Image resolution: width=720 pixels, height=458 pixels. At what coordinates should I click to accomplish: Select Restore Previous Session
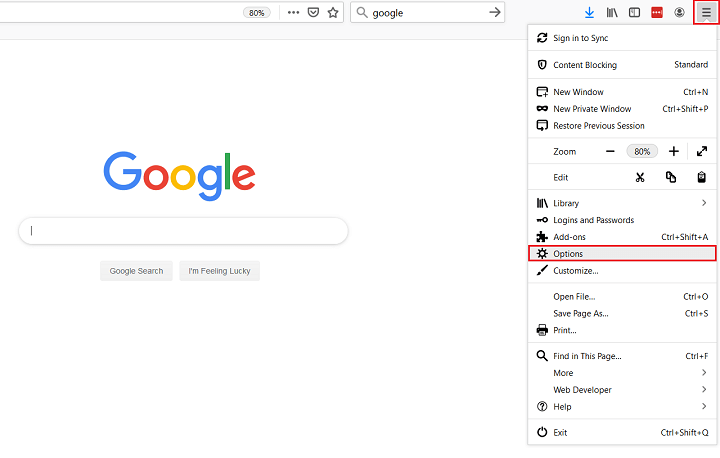622,126
